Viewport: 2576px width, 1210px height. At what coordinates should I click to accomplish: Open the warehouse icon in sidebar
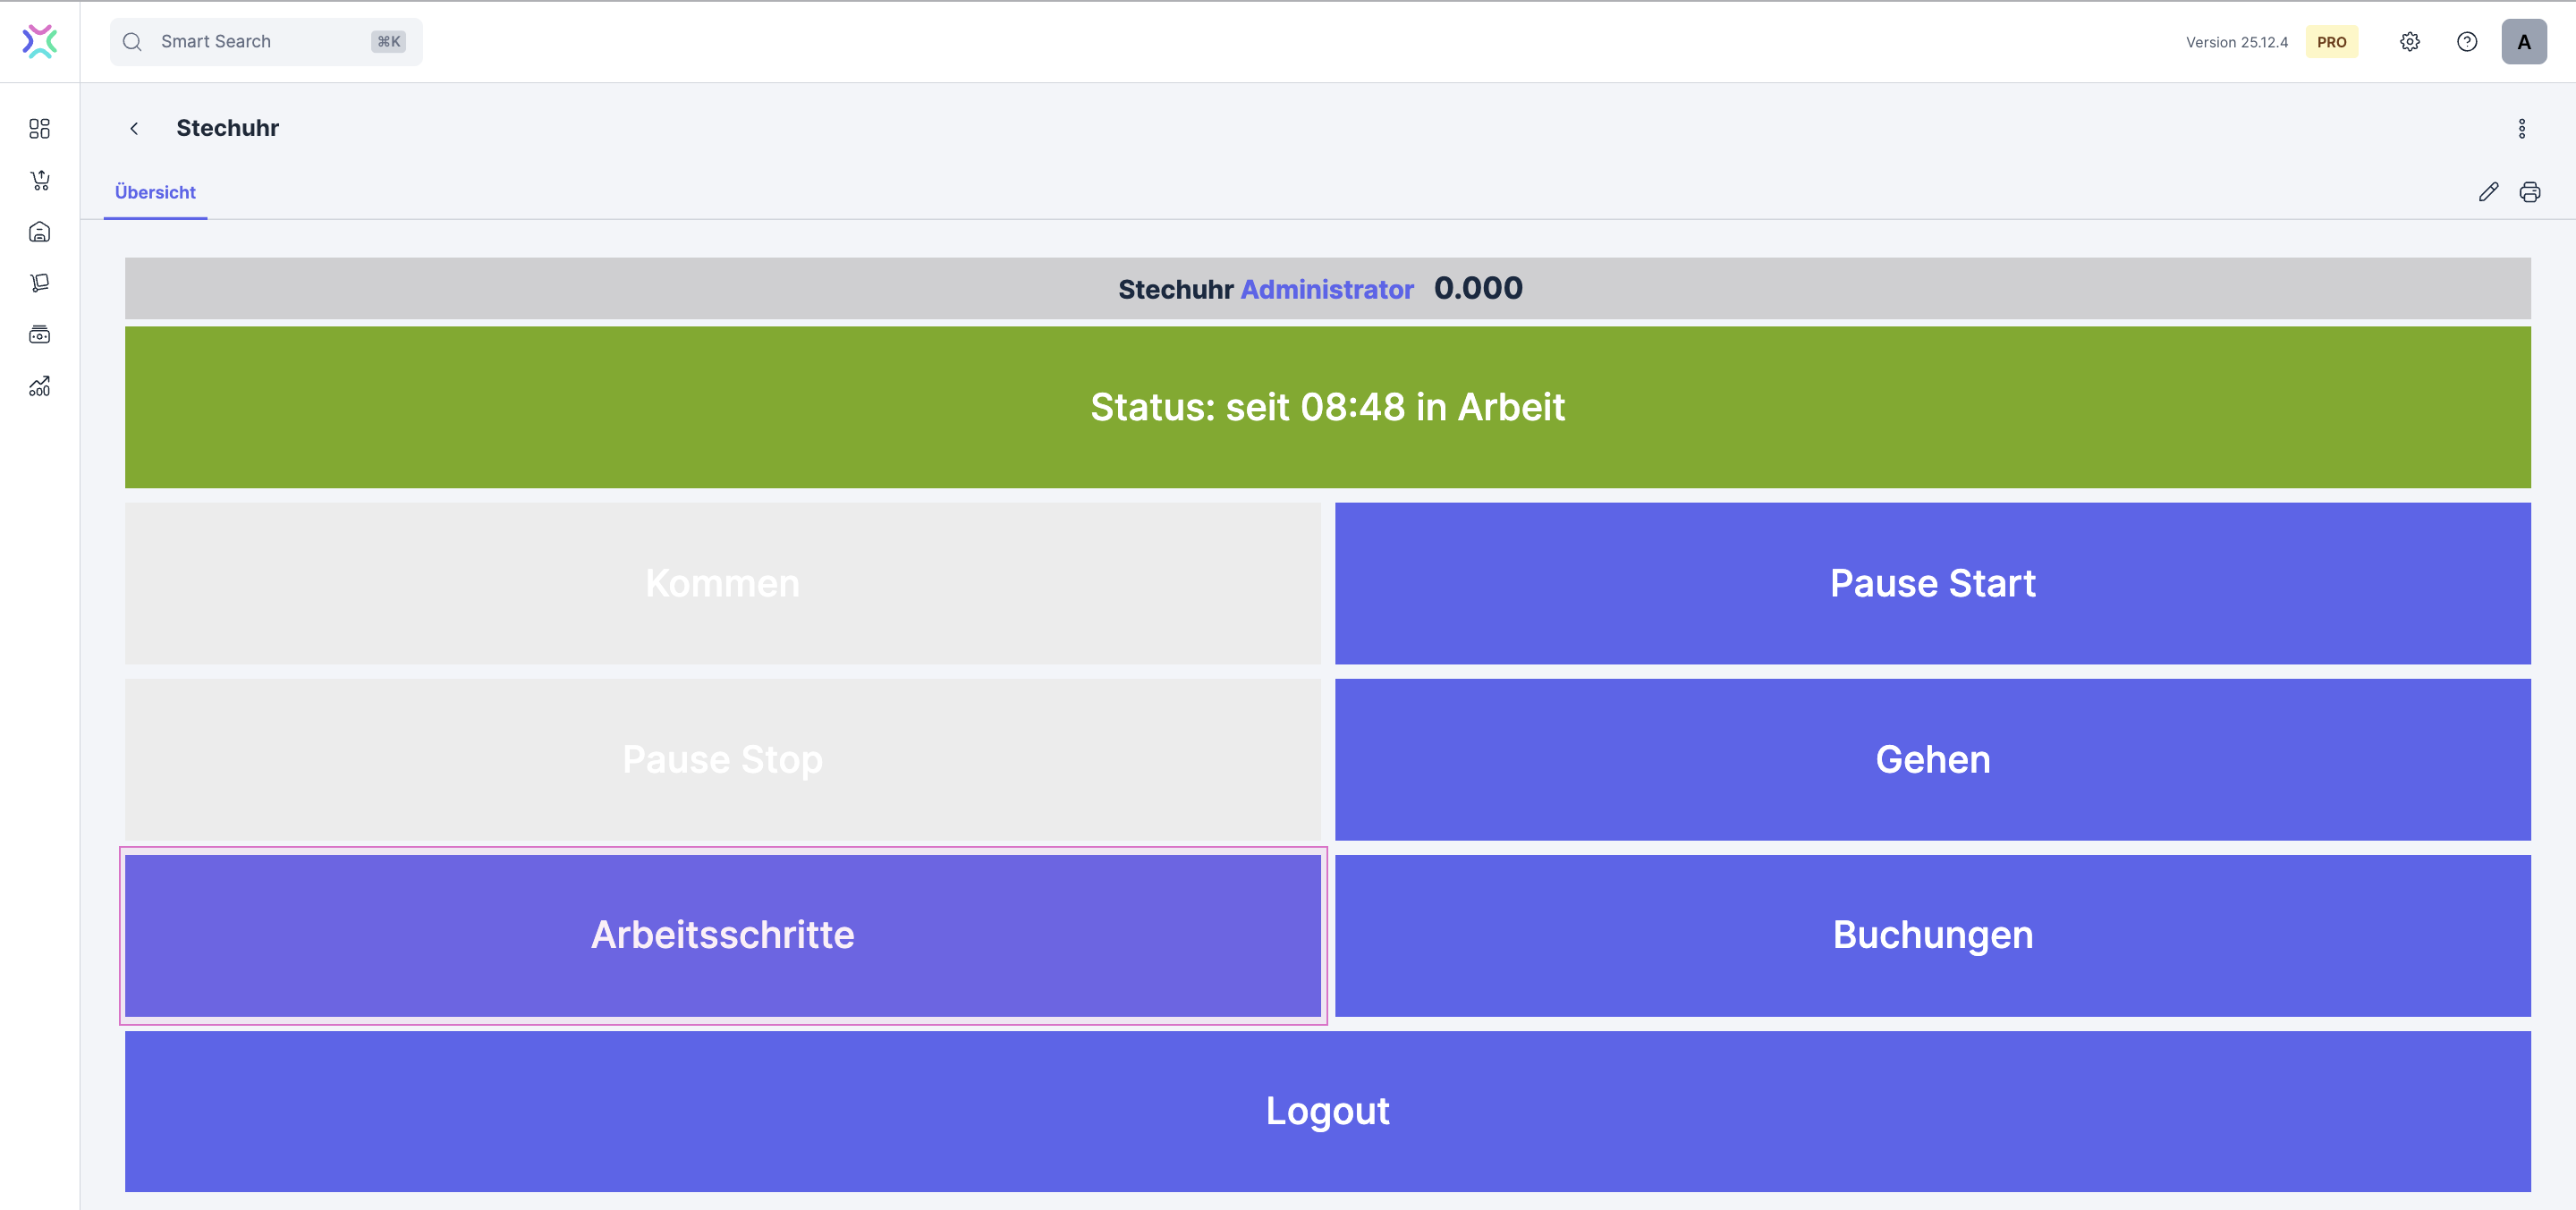coord(39,232)
